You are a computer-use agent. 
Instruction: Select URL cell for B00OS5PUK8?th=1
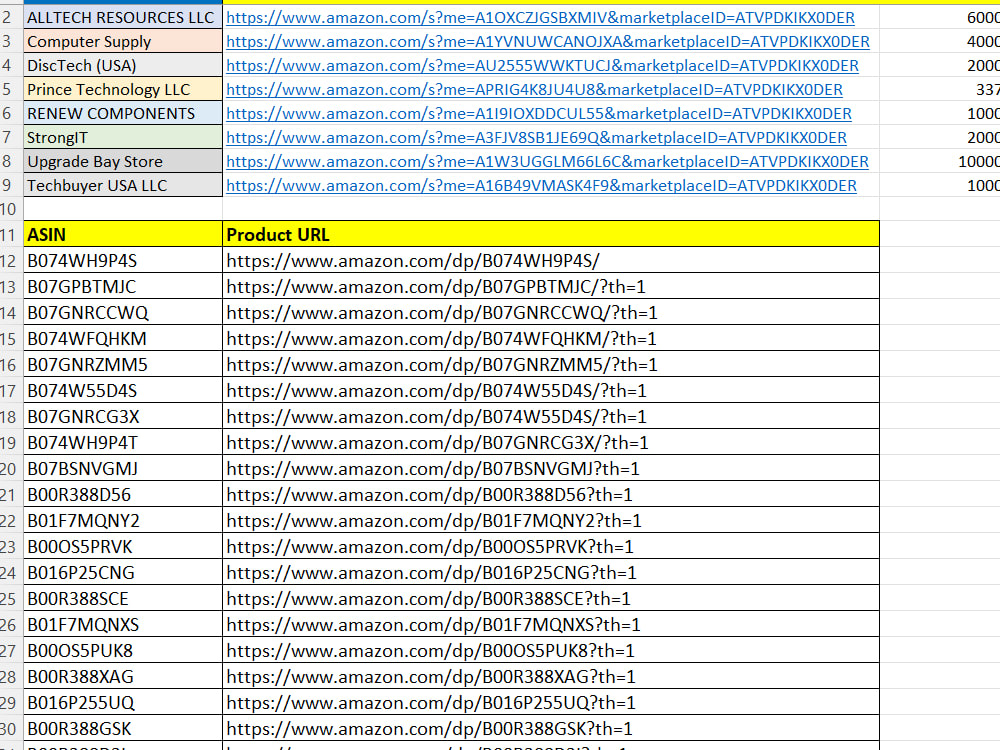(x=551, y=651)
